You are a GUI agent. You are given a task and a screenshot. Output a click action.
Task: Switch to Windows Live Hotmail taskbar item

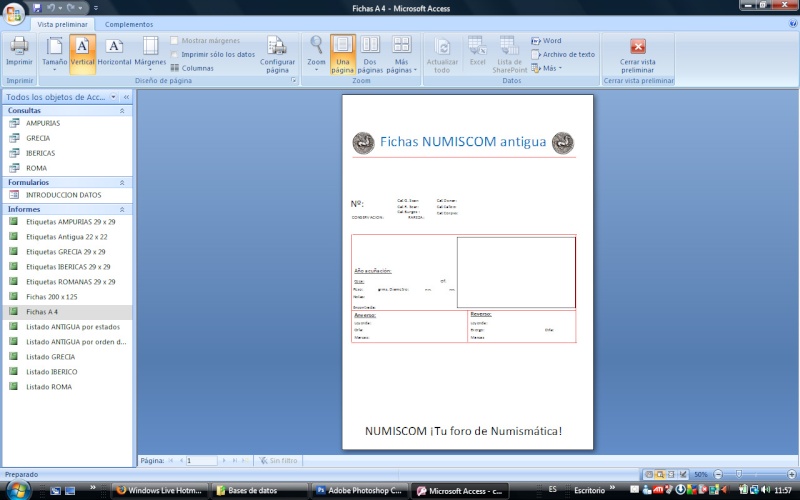point(160,491)
